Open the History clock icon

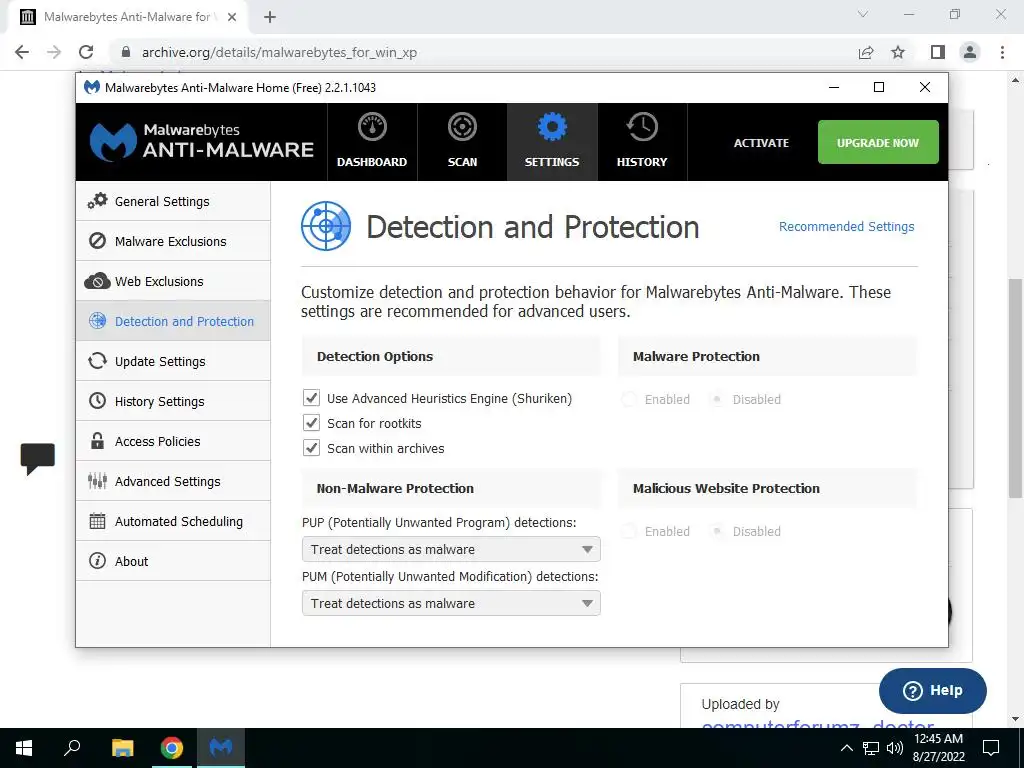642,127
